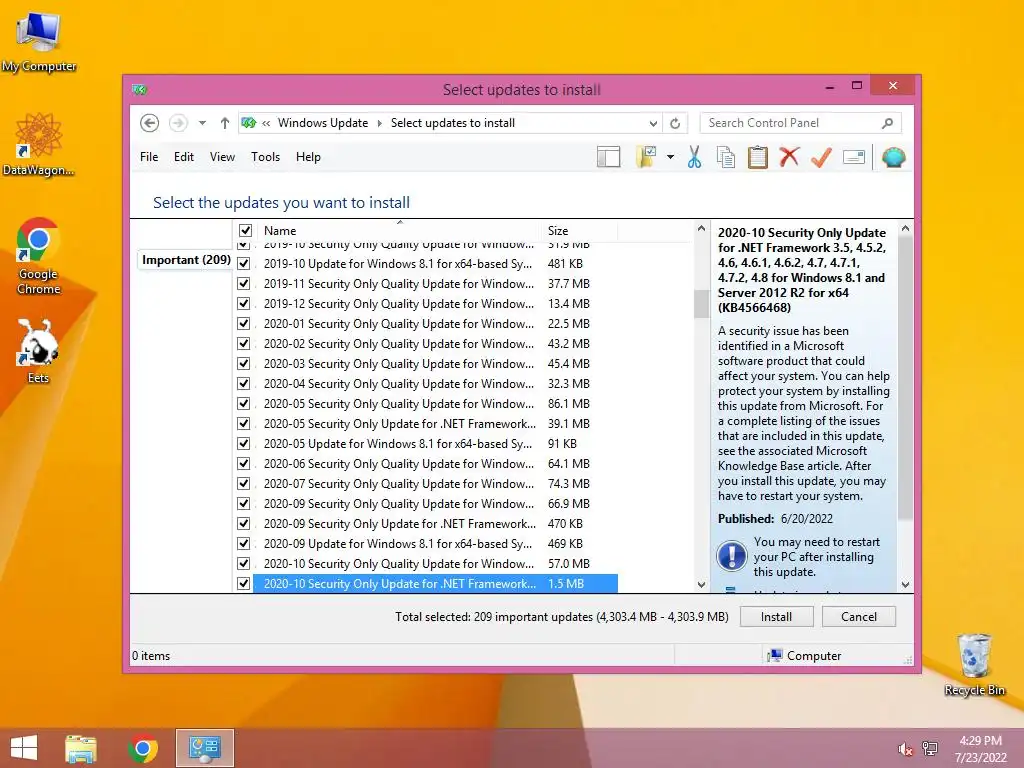Click the network tray icon
This screenshot has height=768, width=1024.
pos(929,749)
